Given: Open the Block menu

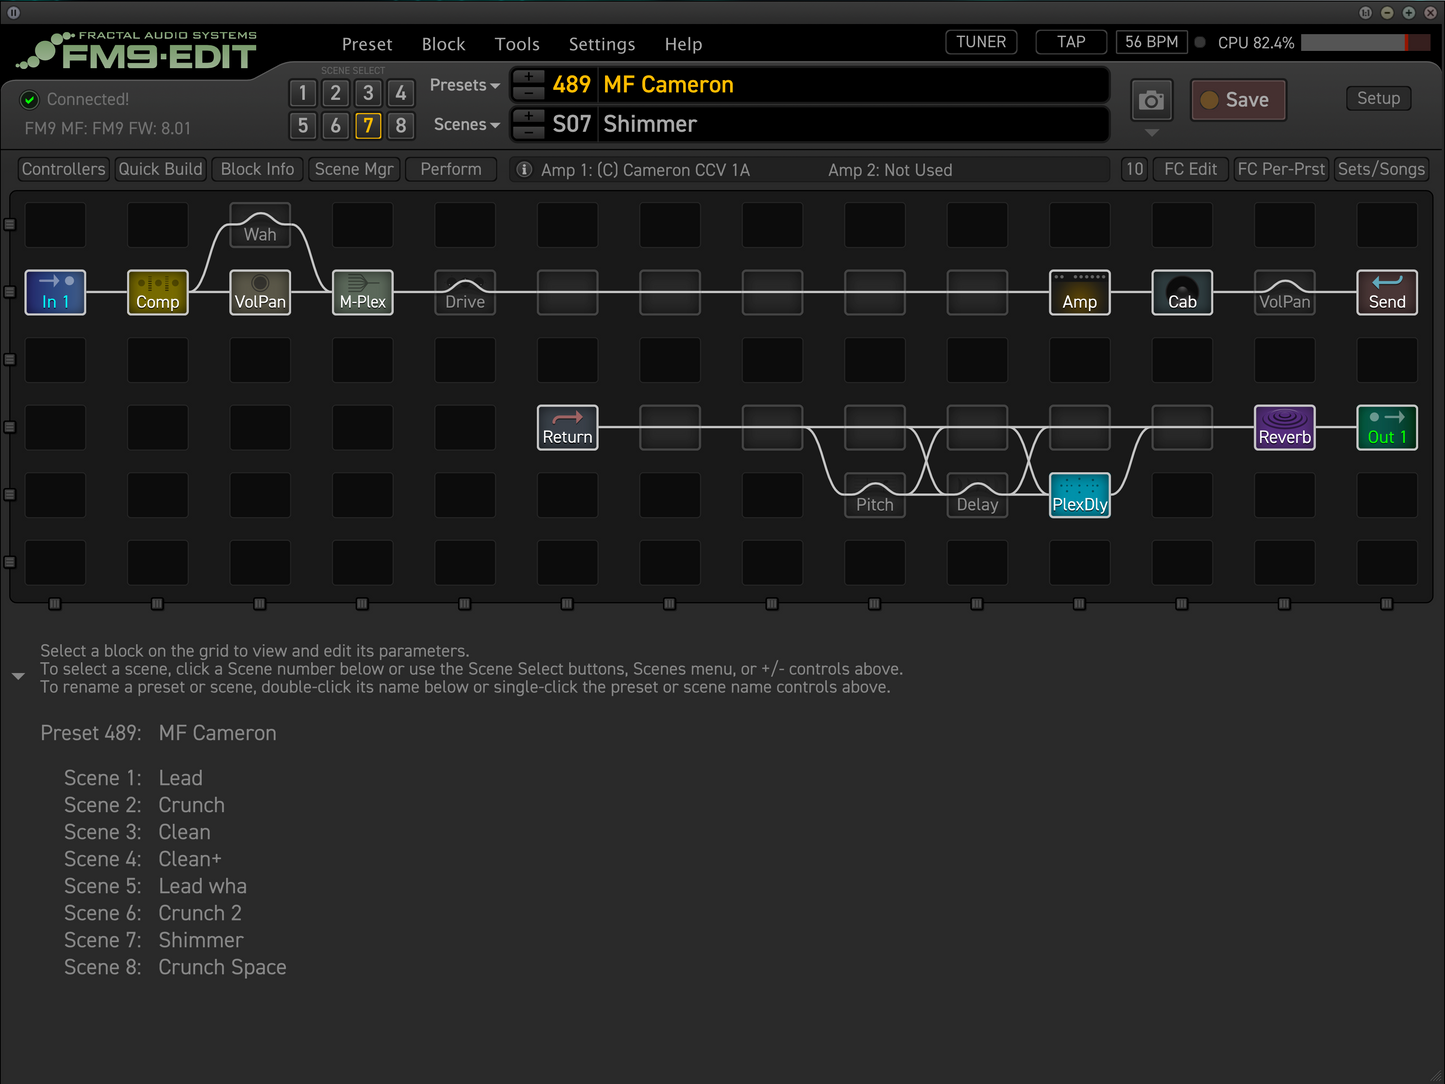Looking at the screenshot, I should click(x=443, y=44).
